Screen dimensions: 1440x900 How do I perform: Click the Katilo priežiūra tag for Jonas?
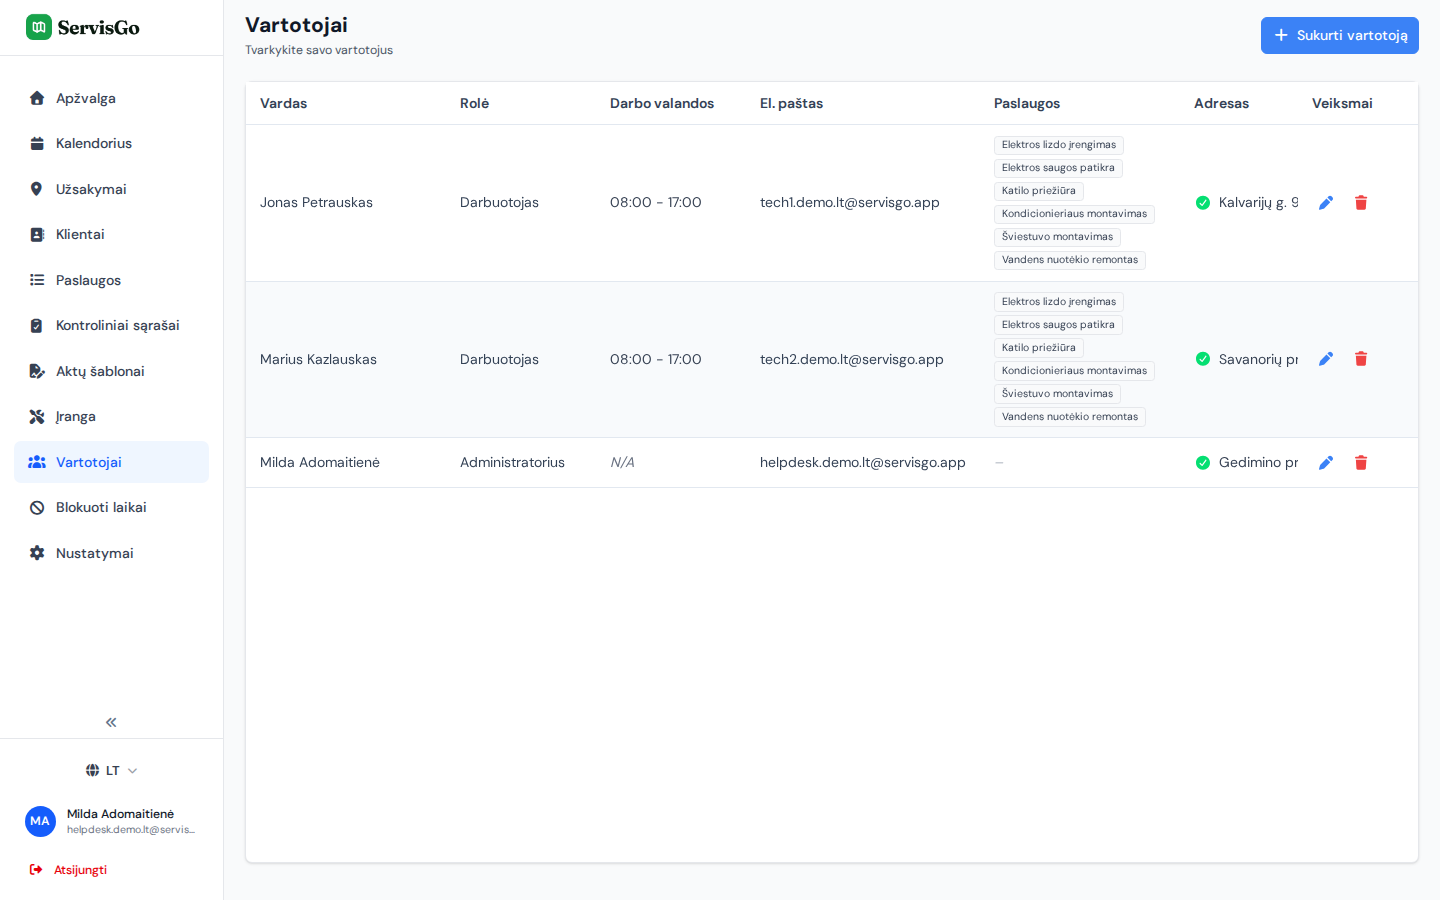[x=1038, y=191]
